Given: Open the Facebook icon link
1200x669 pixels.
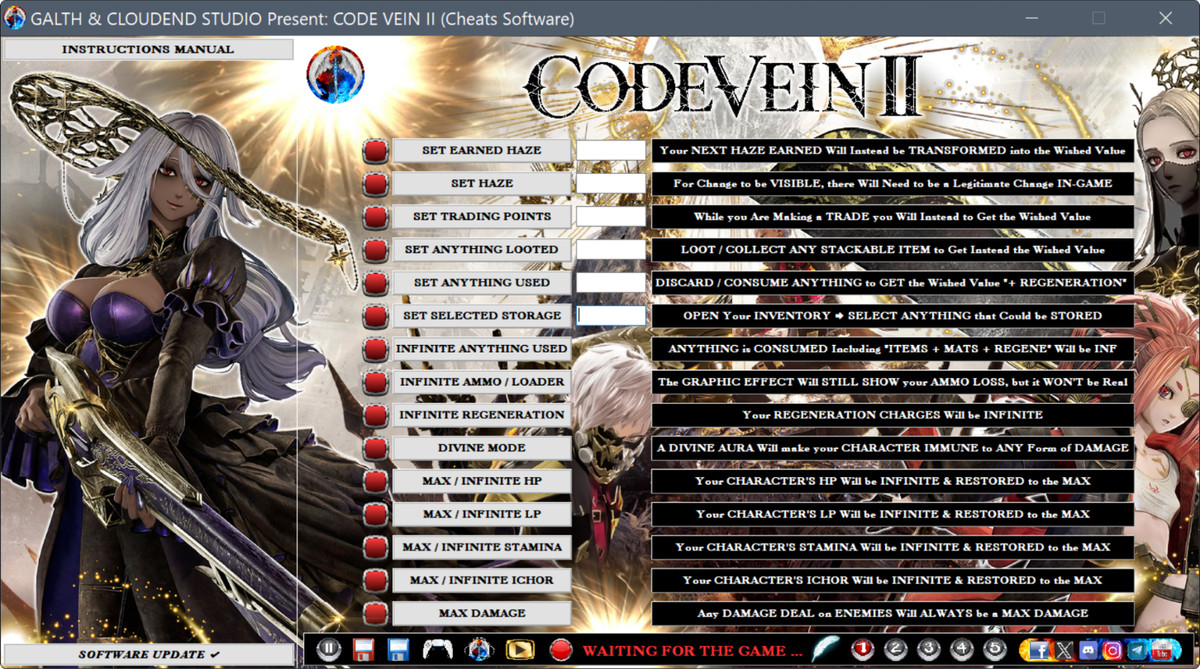Looking at the screenshot, I should coord(1039,650).
